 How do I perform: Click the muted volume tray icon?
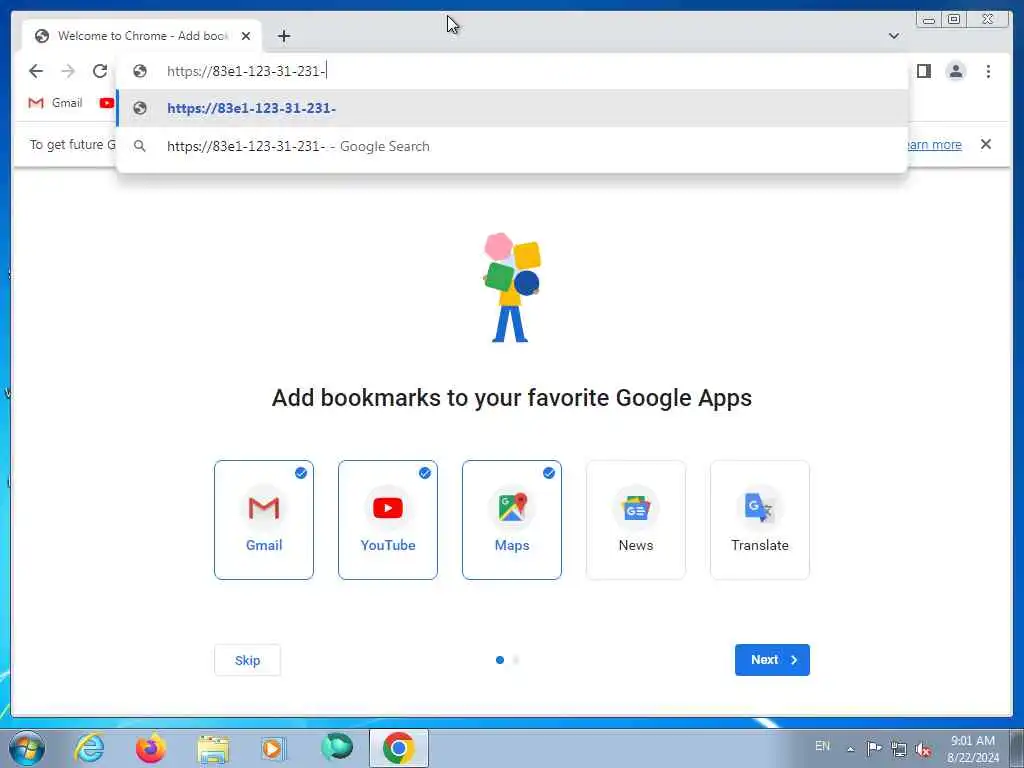(923, 750)
